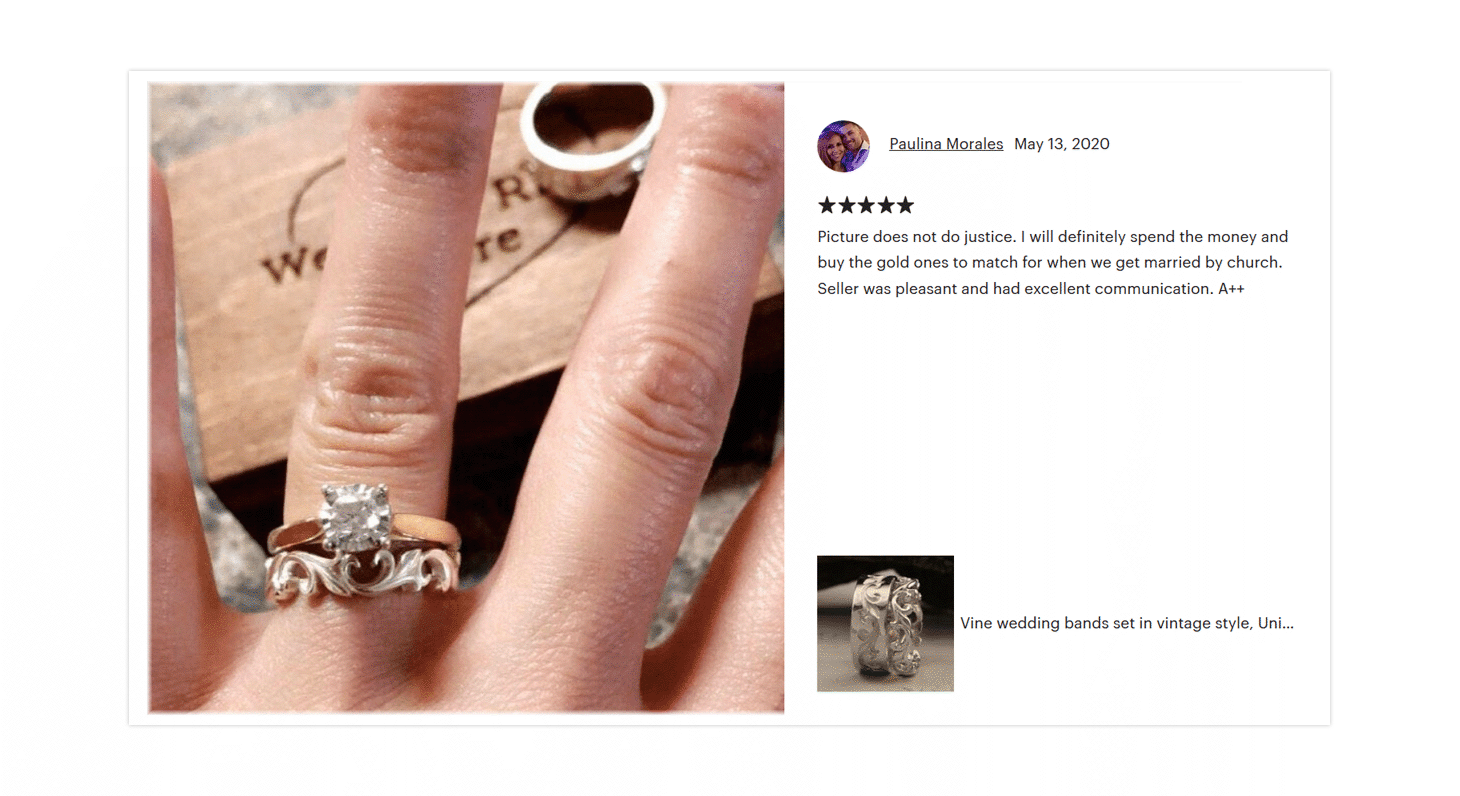
Task: Click the Paulina Morales reviewer name link
Action: pyautogui.click(x=946, y=144)
